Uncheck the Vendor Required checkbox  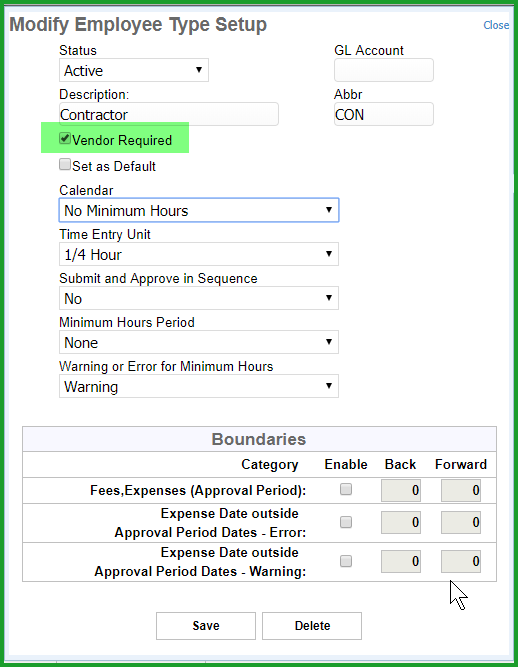click(x=65, y=139)
